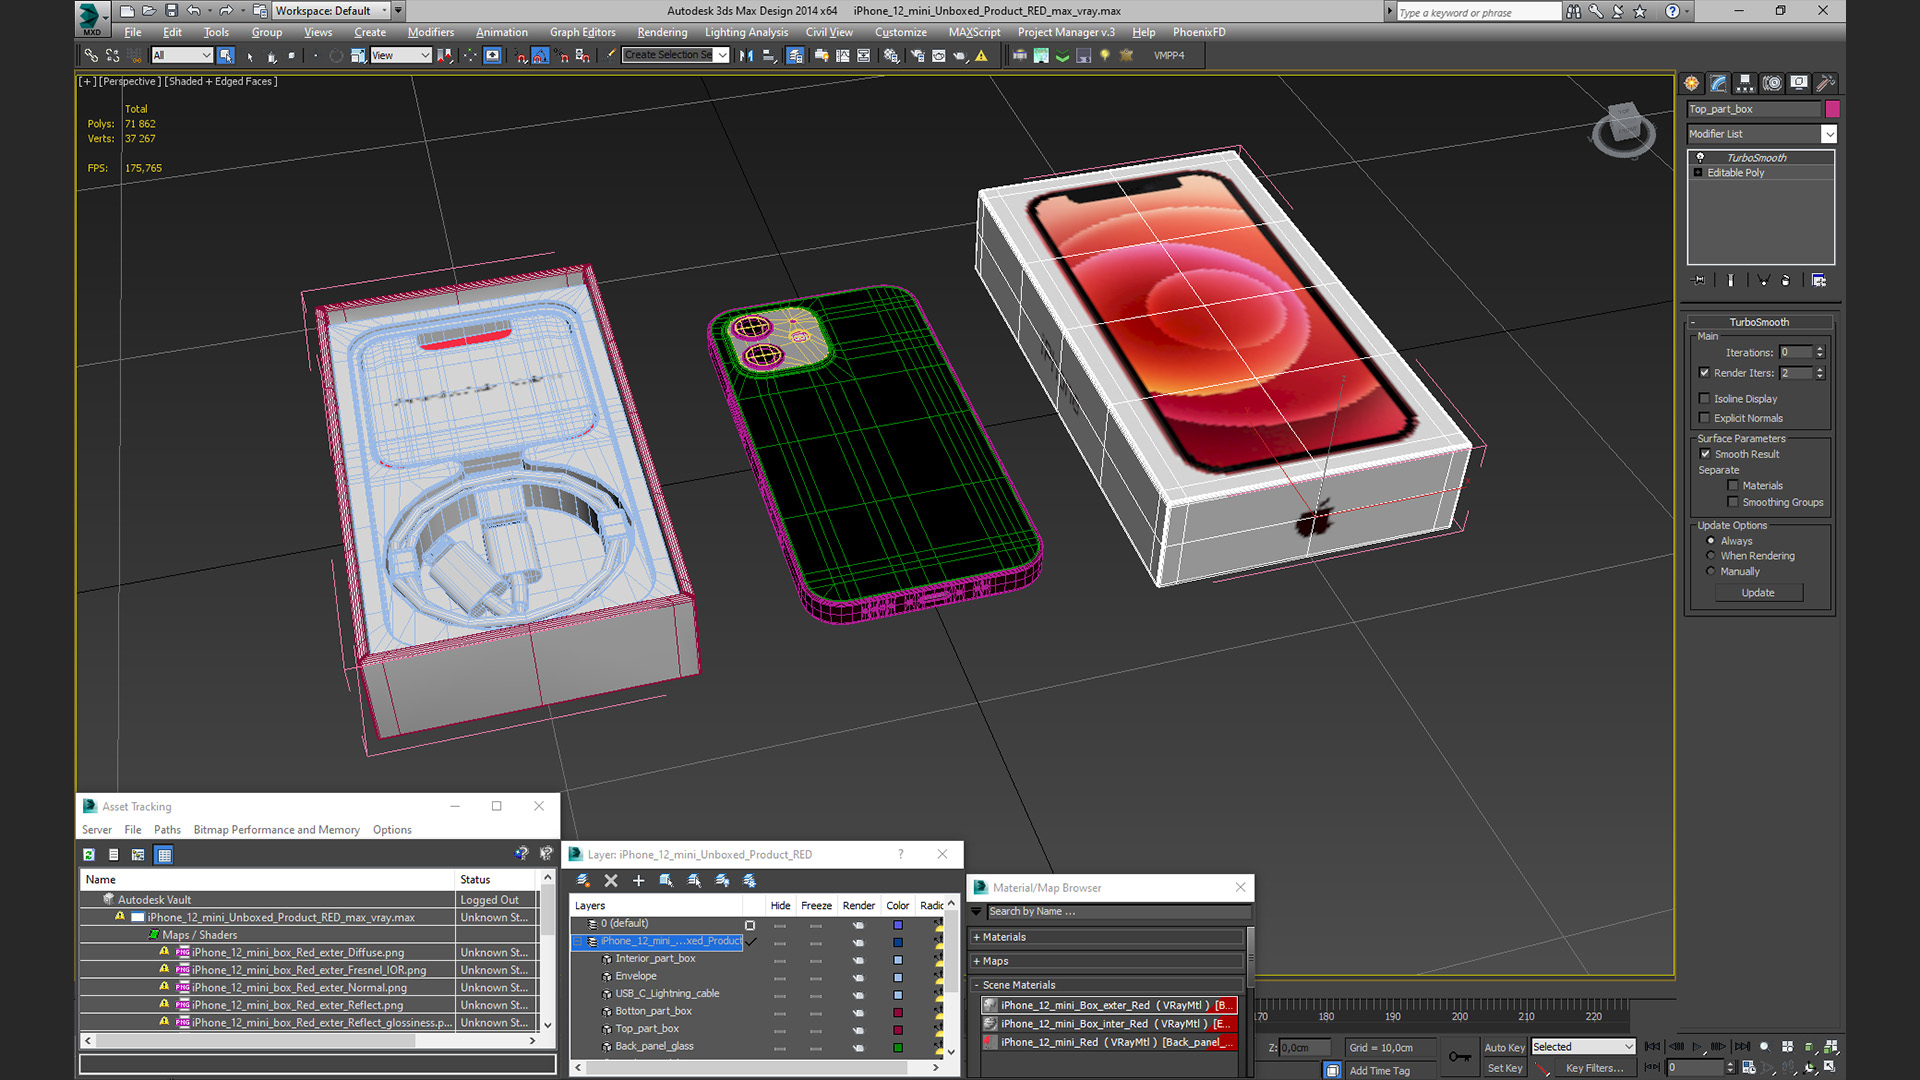Click color swatch for Envelope layer row
1920x1080 pixels.
click(898, 977)
